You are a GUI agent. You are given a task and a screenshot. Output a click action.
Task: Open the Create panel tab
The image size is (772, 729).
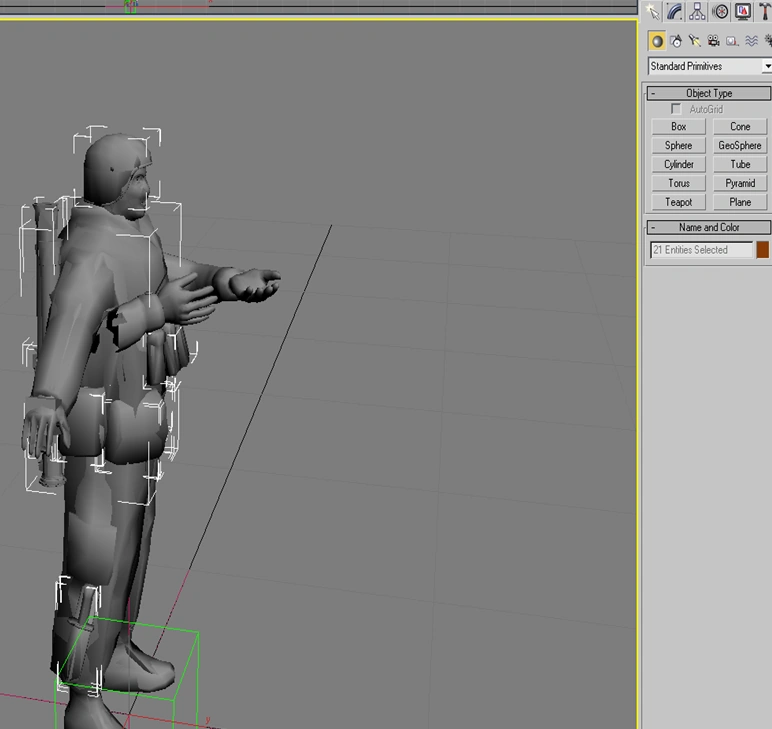tap(653, 12)
